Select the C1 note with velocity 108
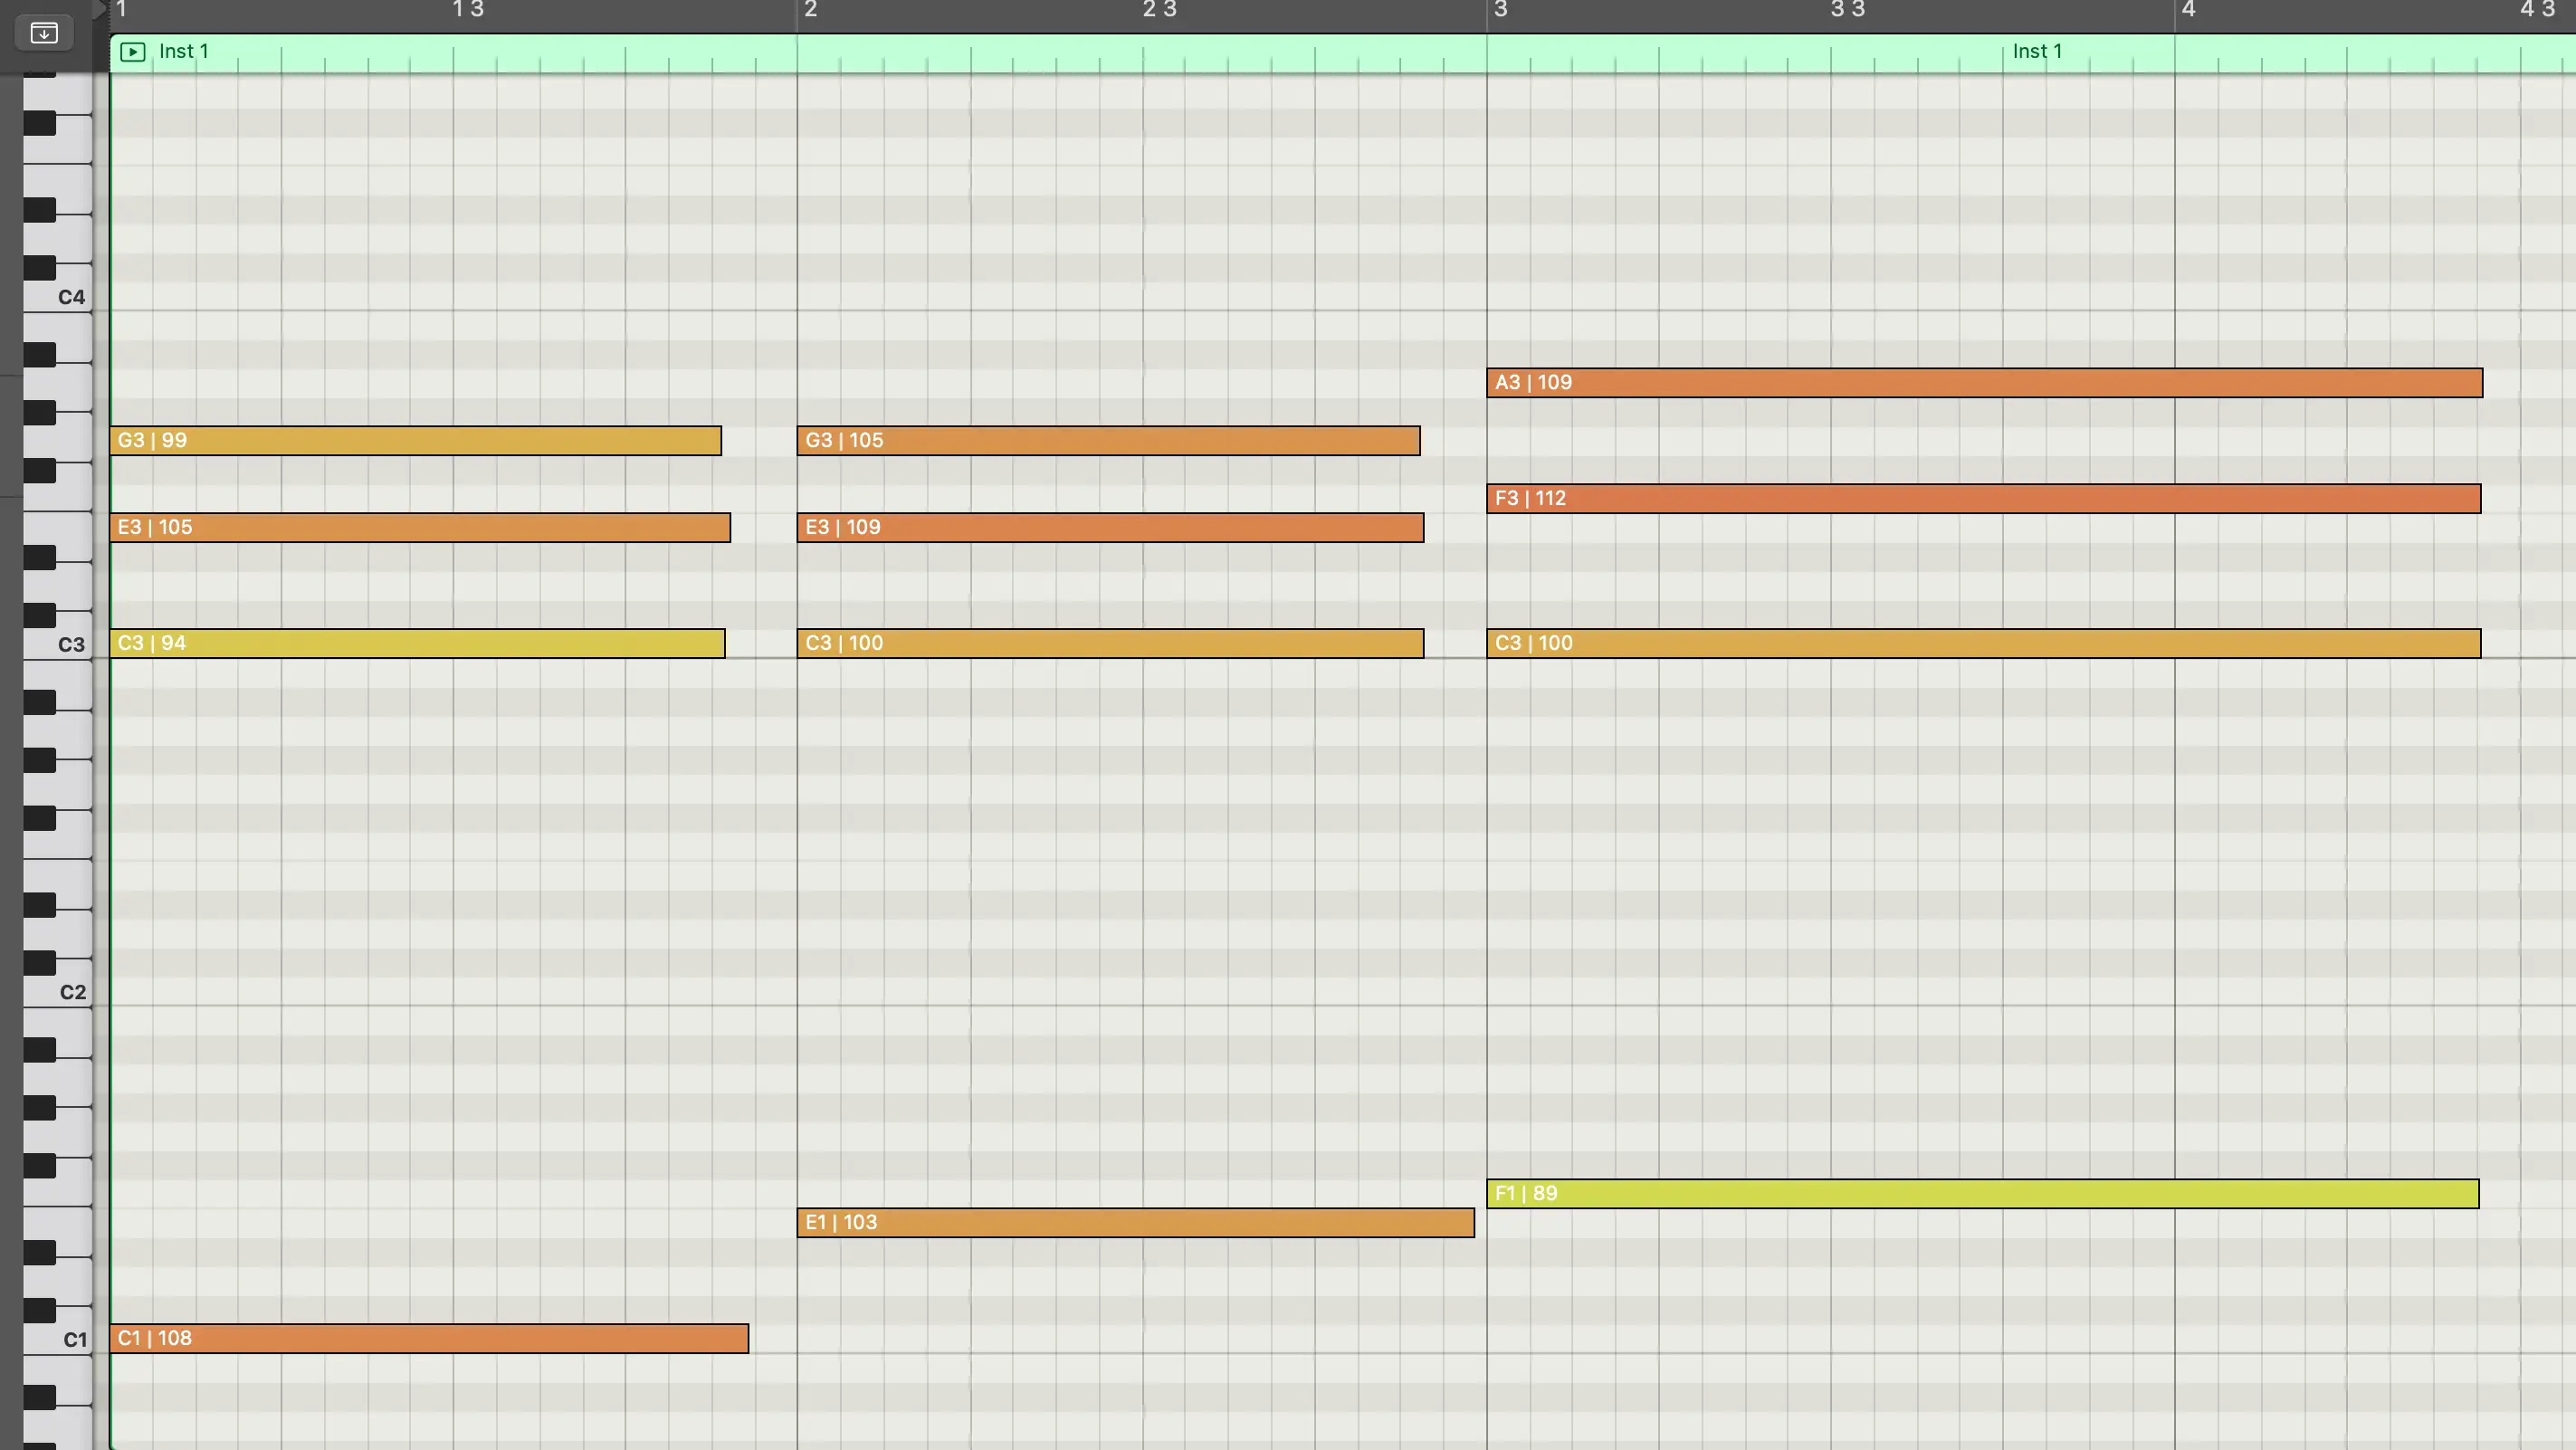This screenshot has width=2576, height=1450. tap(428, 1339)
